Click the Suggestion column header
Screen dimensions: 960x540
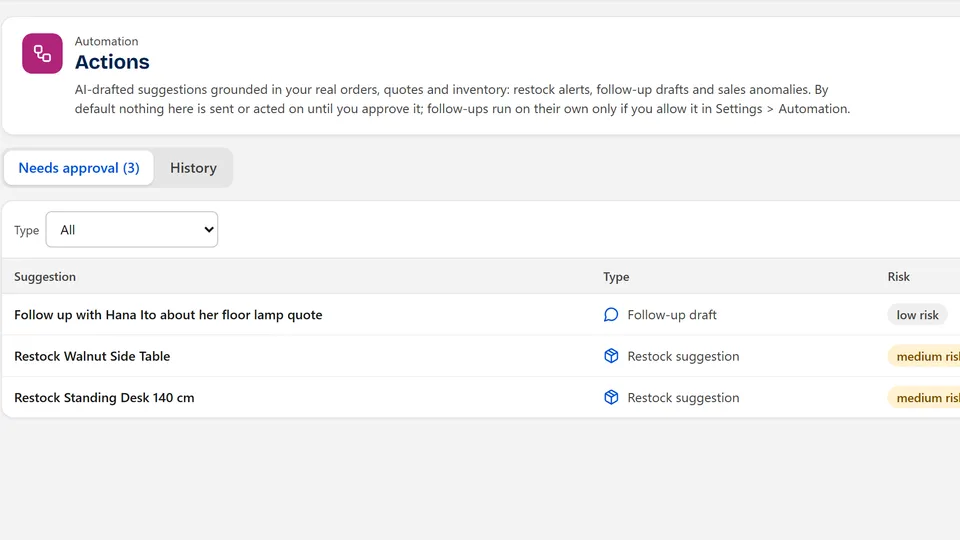(45, 277)
